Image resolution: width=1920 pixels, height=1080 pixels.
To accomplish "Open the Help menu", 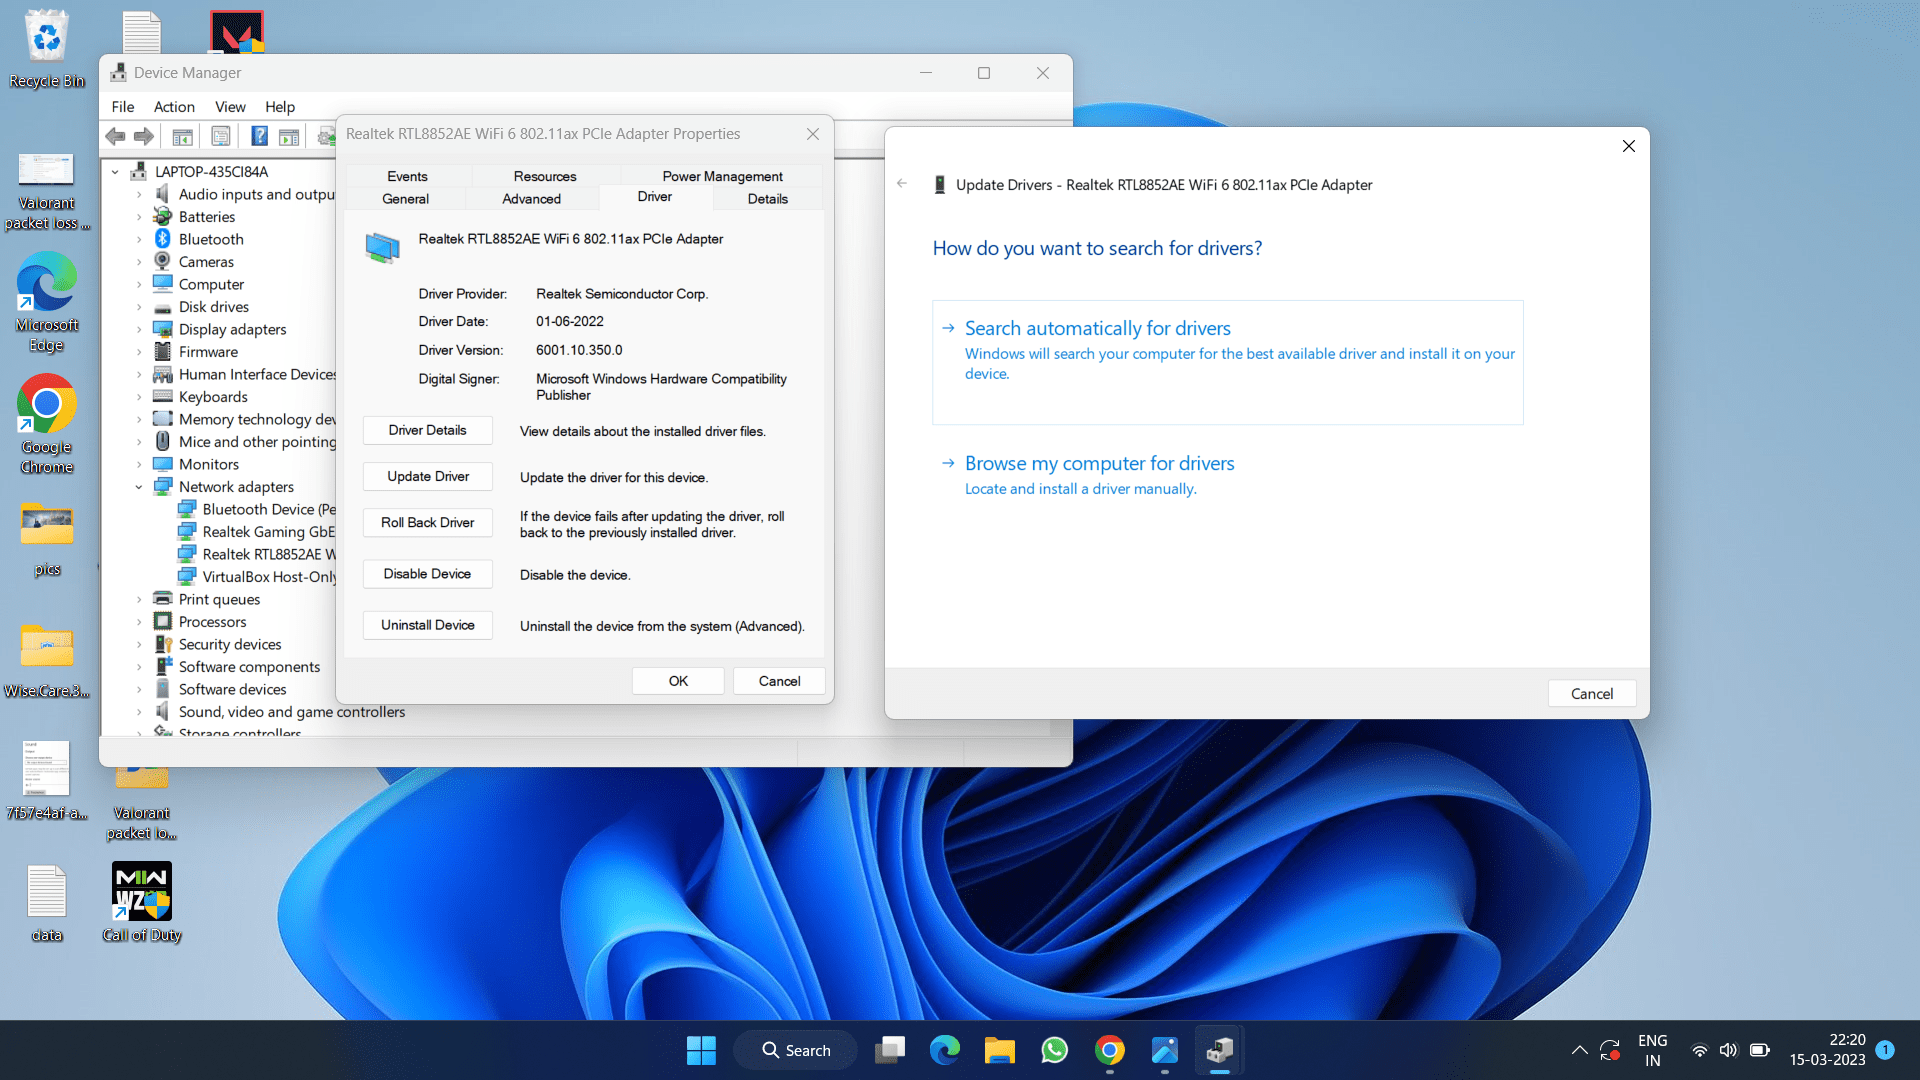I will 280,106.
